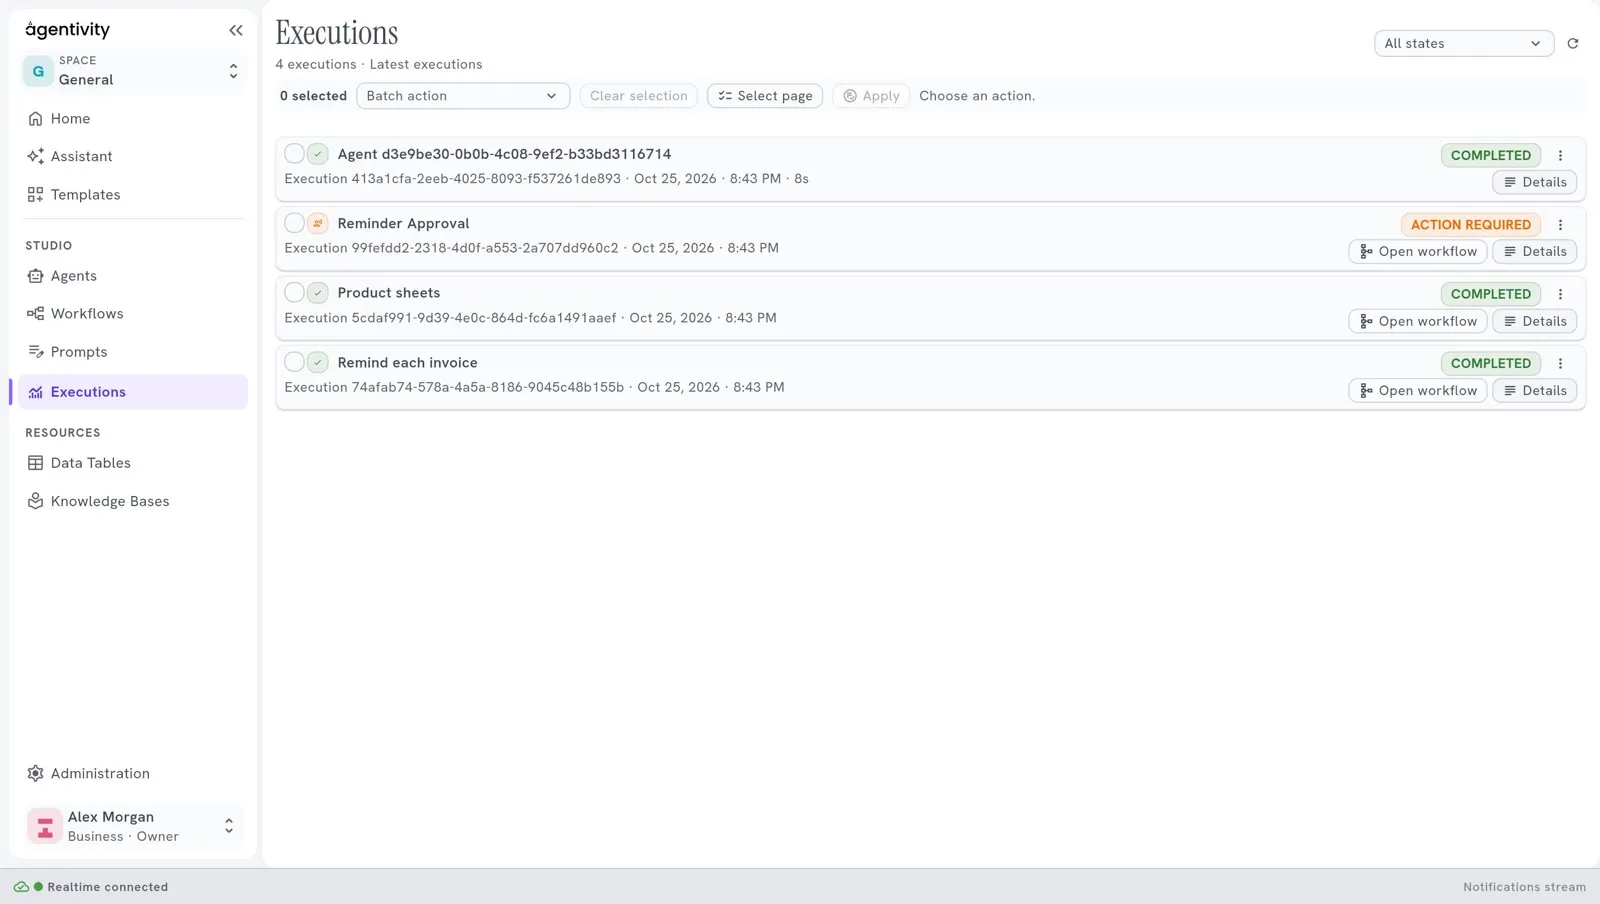Select the Agent d3e9be30 execution checkbox

[294, 154]
